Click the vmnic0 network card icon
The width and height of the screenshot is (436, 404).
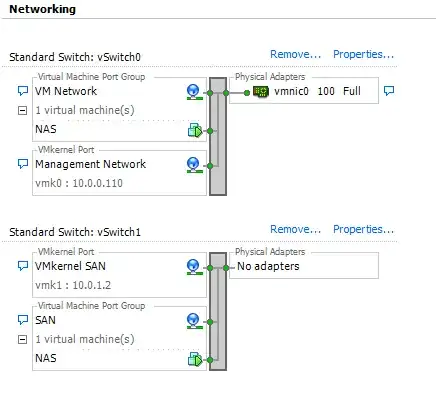261,91
